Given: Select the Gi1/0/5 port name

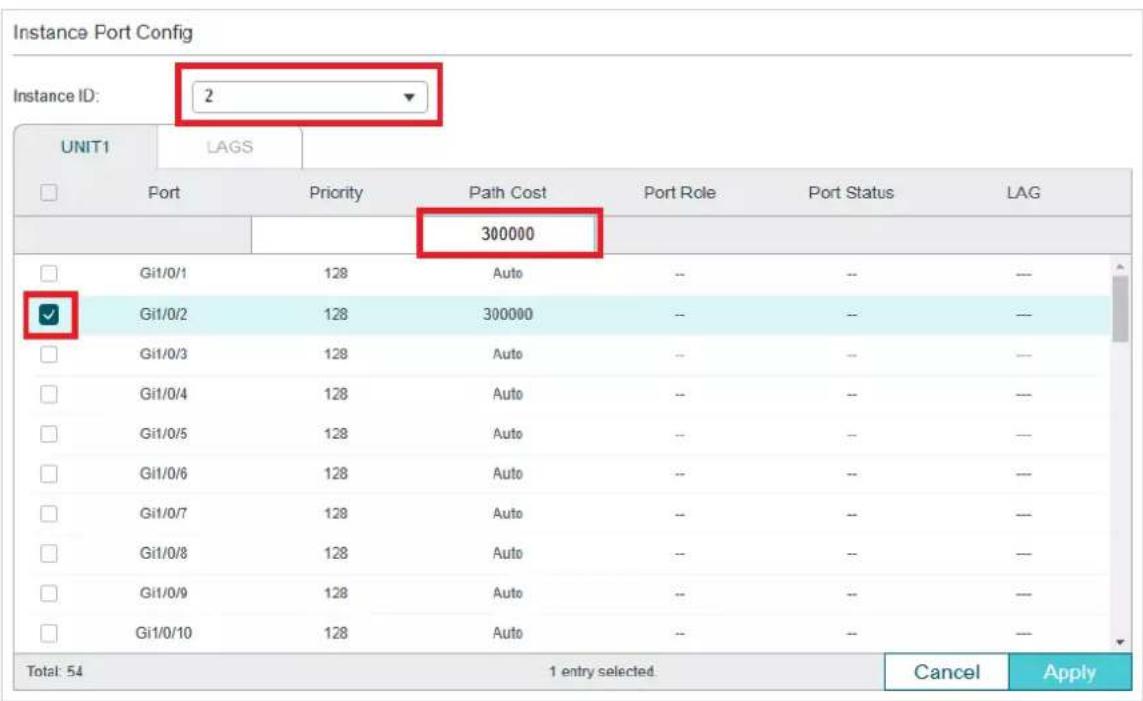Looking at the screenshot, I should (x=163, y=434).
